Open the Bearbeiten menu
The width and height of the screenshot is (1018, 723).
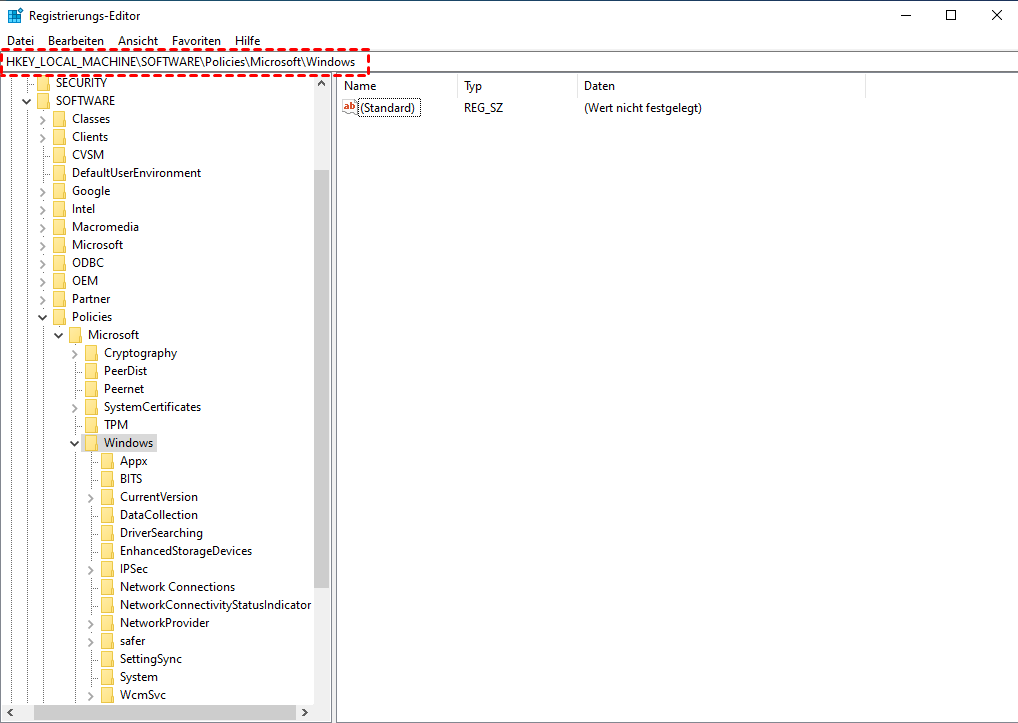(x=76, y=41)
